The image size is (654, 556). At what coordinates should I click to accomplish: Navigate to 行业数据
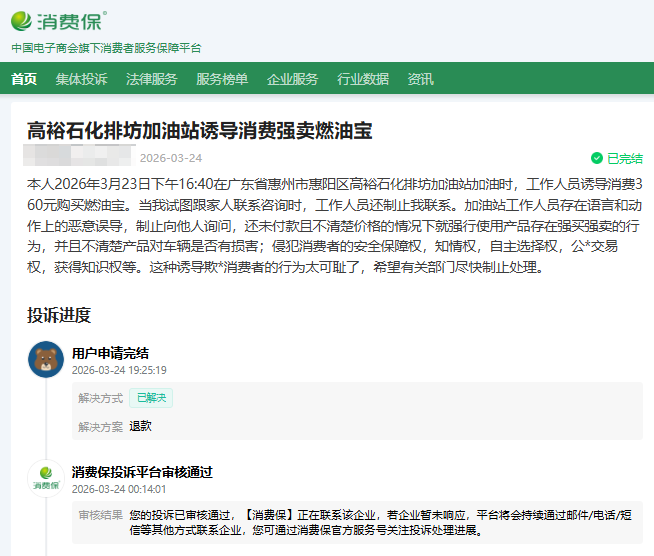pos(363,79)
